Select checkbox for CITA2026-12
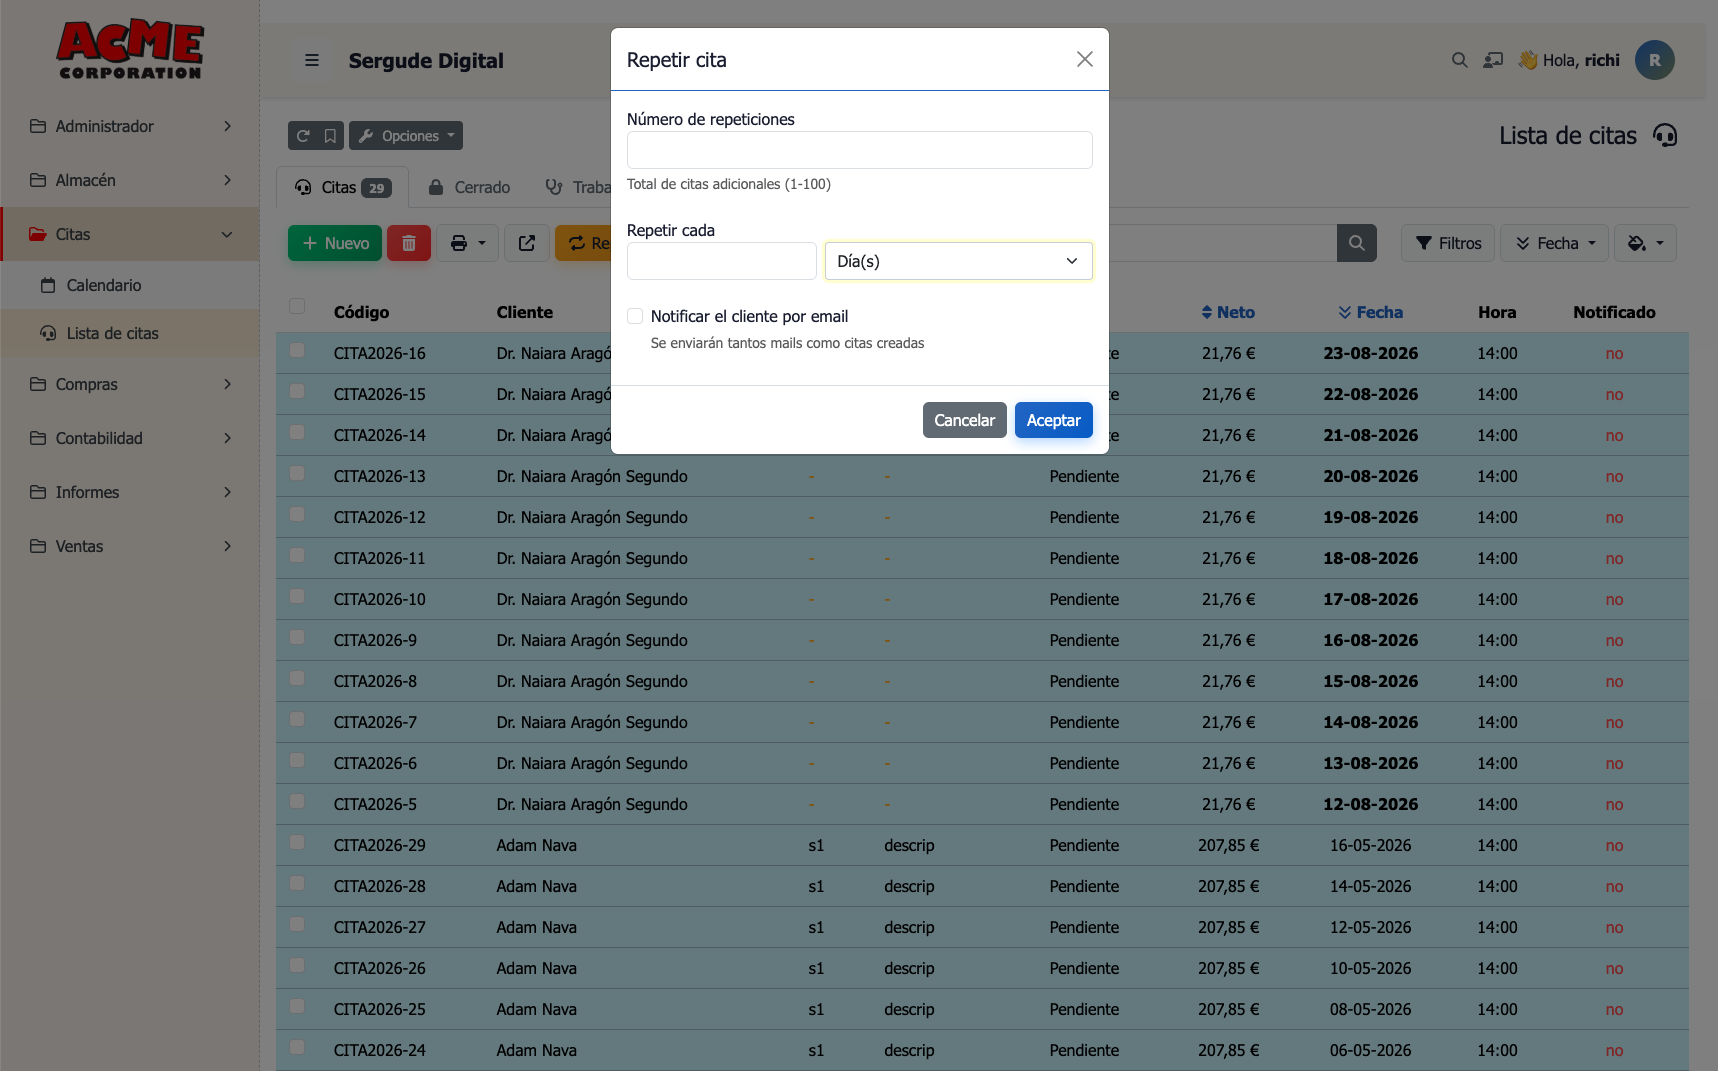 point(297,514)
